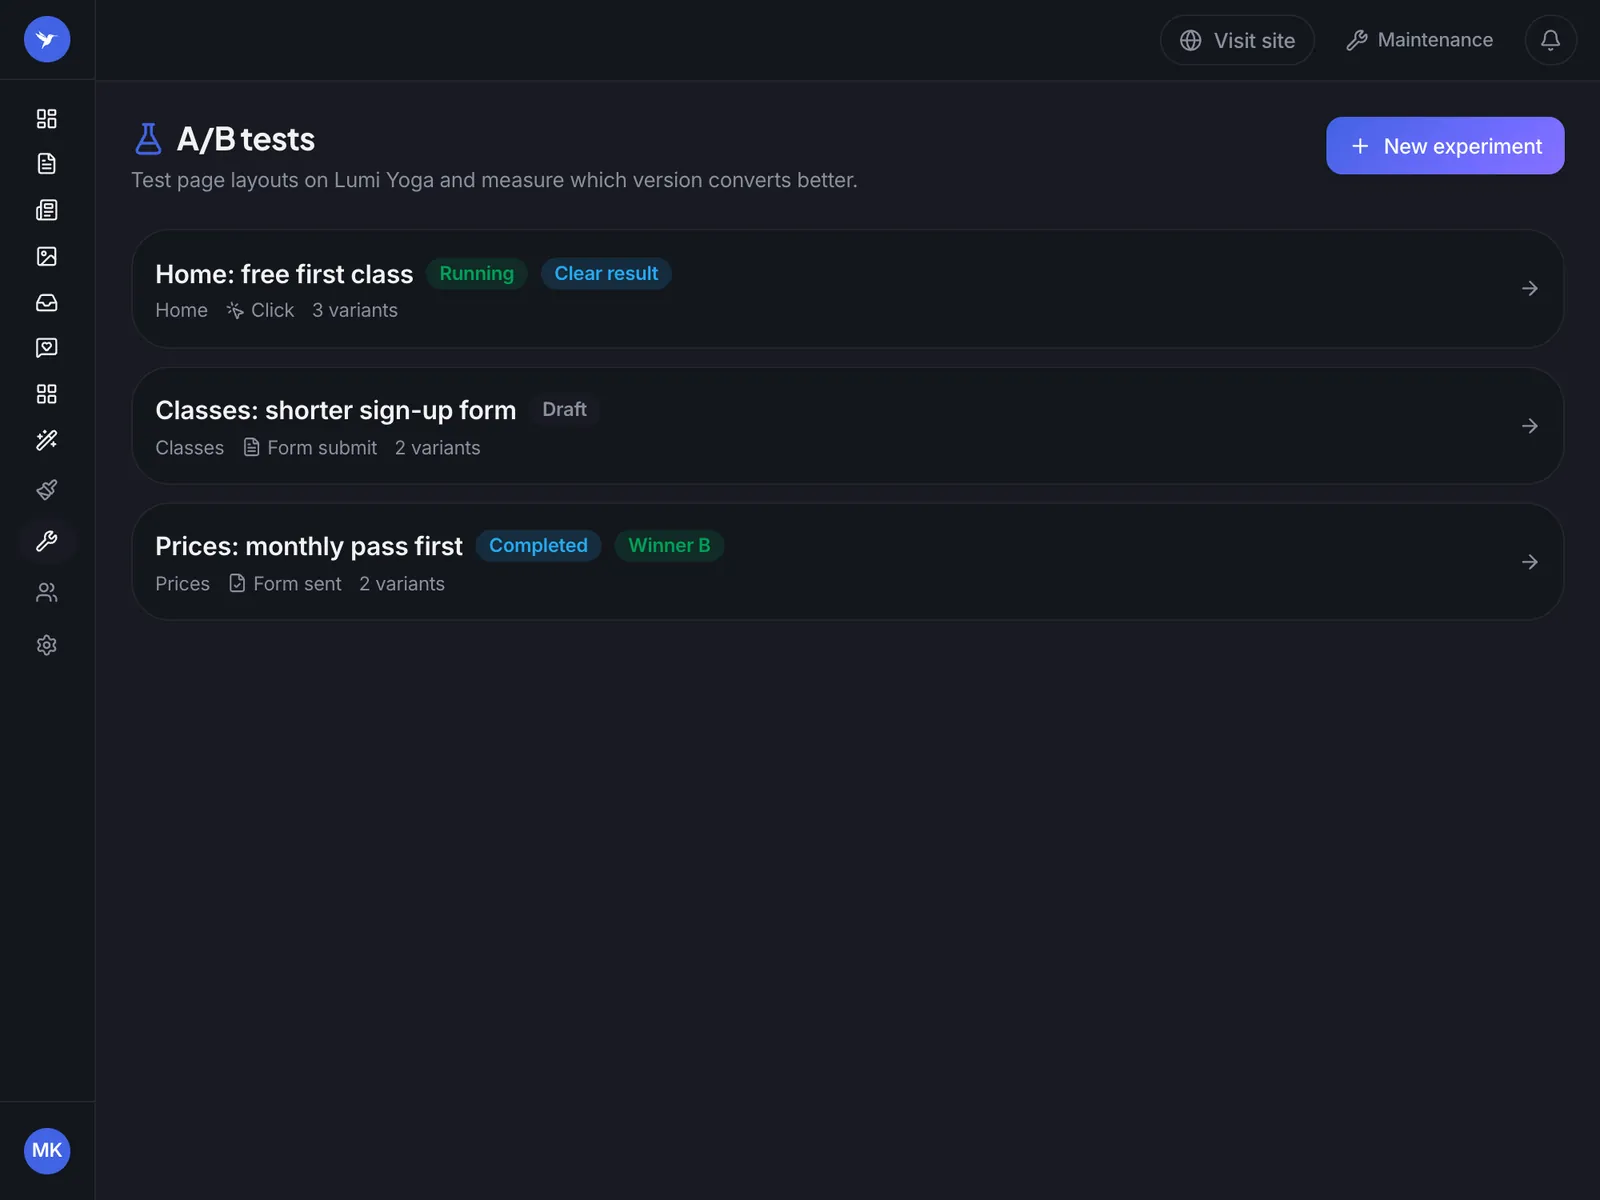Open the heart message reviews icon
Image resolution: width=1600 pixels, height=1200 pixels.
(47, 348)
